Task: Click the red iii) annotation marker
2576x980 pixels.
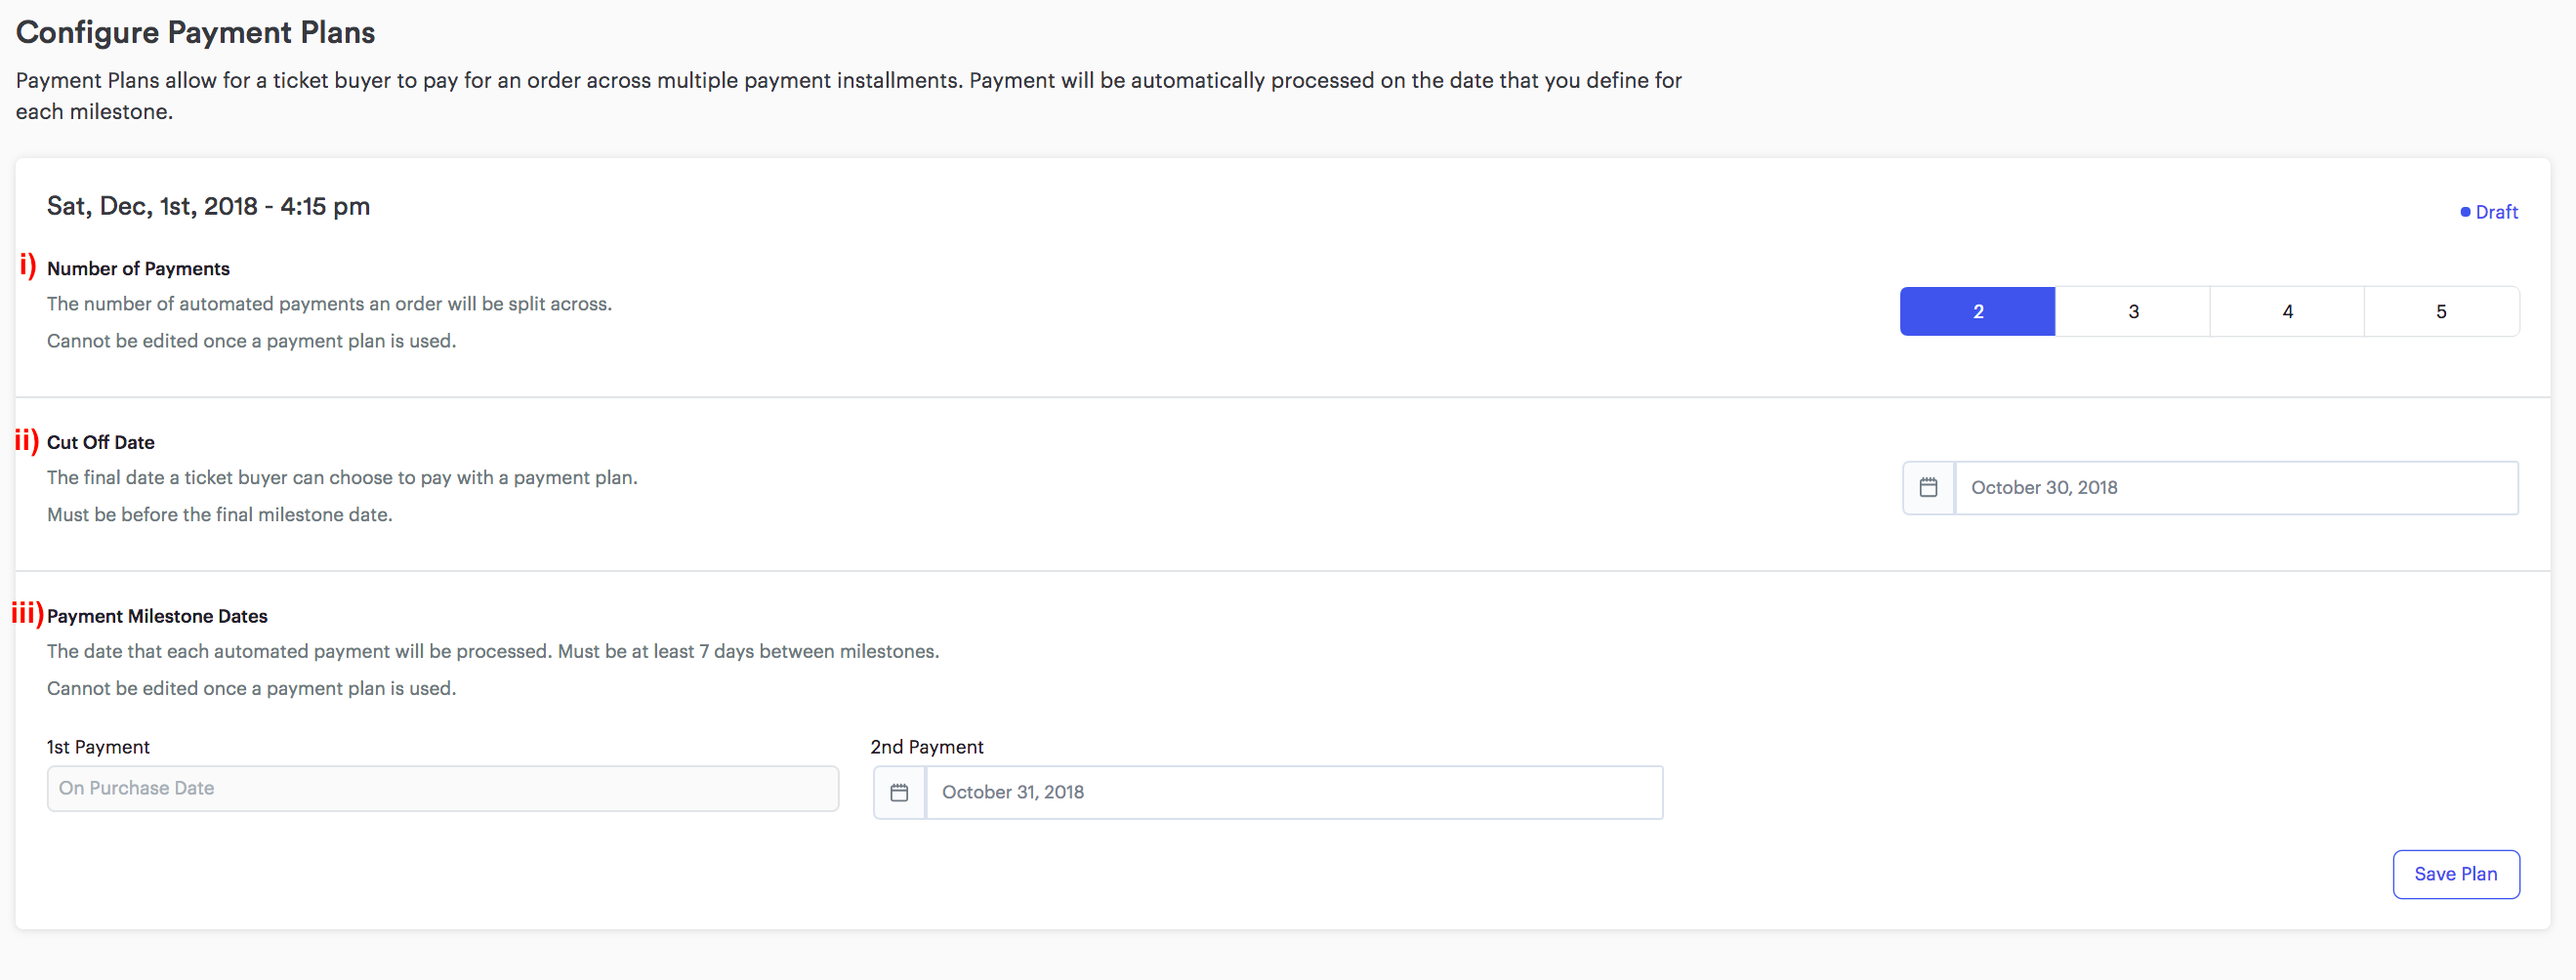Action: click(x=27, y=612)
